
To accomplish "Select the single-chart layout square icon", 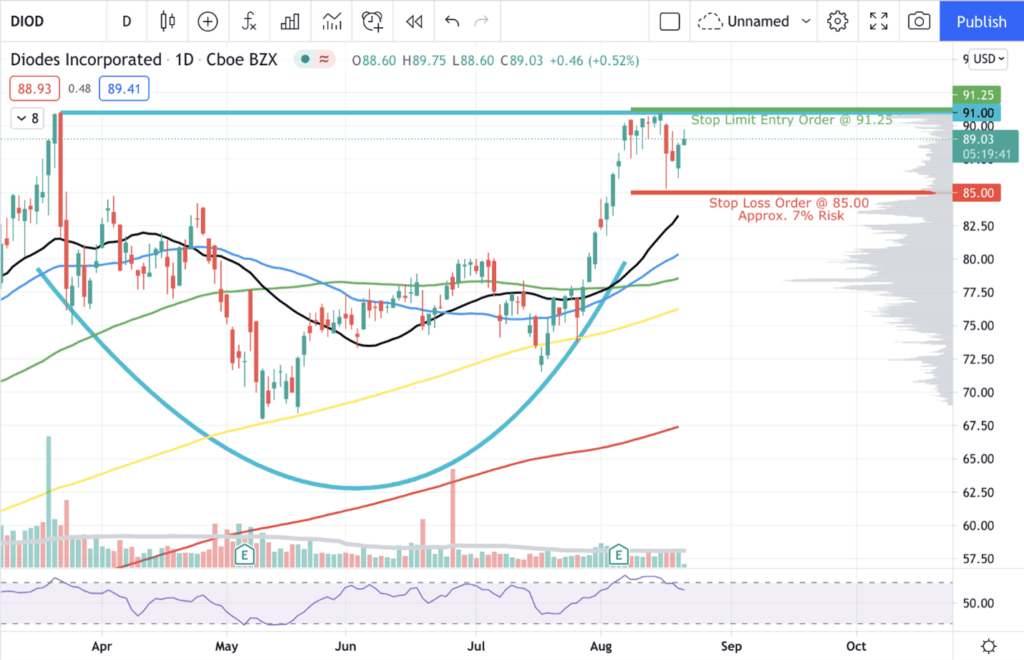I will [x=669, y=21].
